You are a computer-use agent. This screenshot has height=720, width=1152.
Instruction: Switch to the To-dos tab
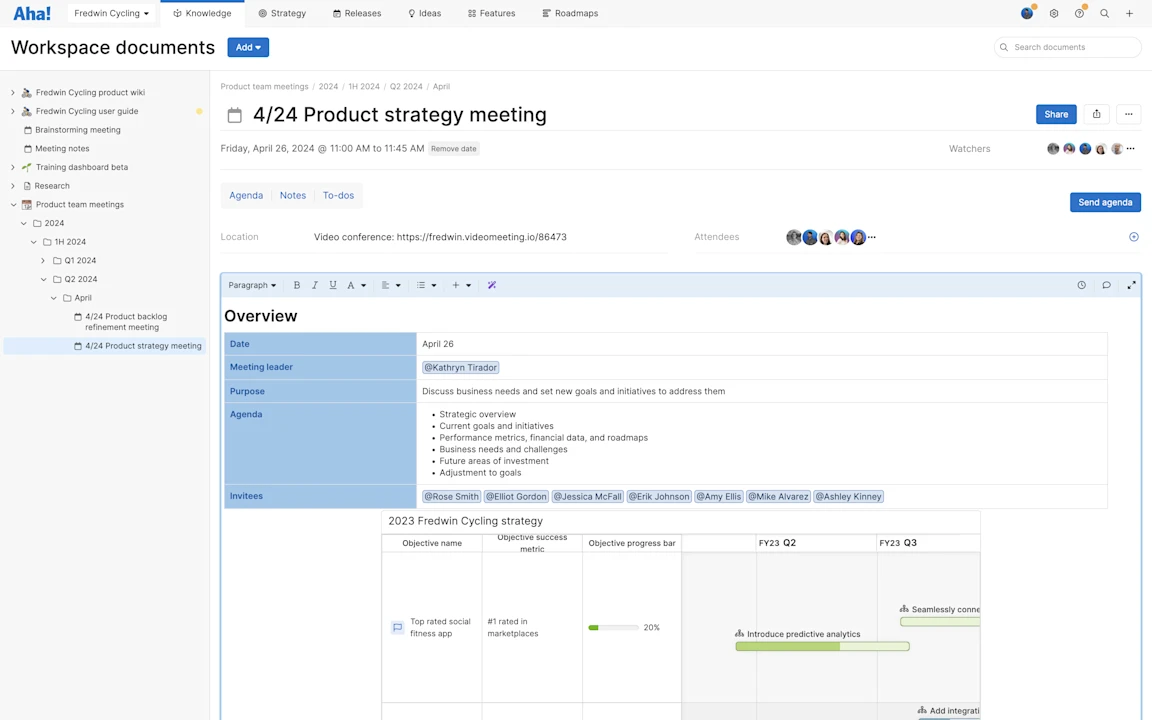tap(338, 195)
